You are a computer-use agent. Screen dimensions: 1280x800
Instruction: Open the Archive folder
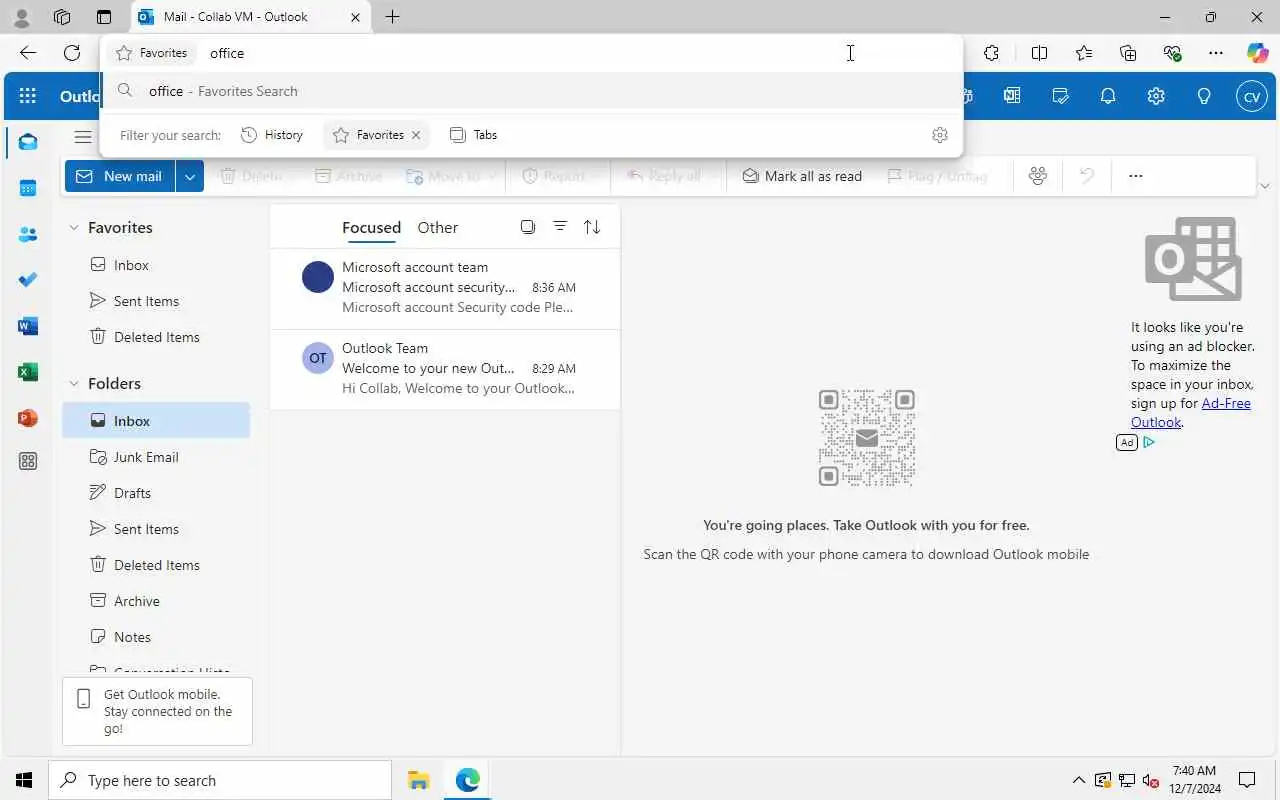(156, 601)
